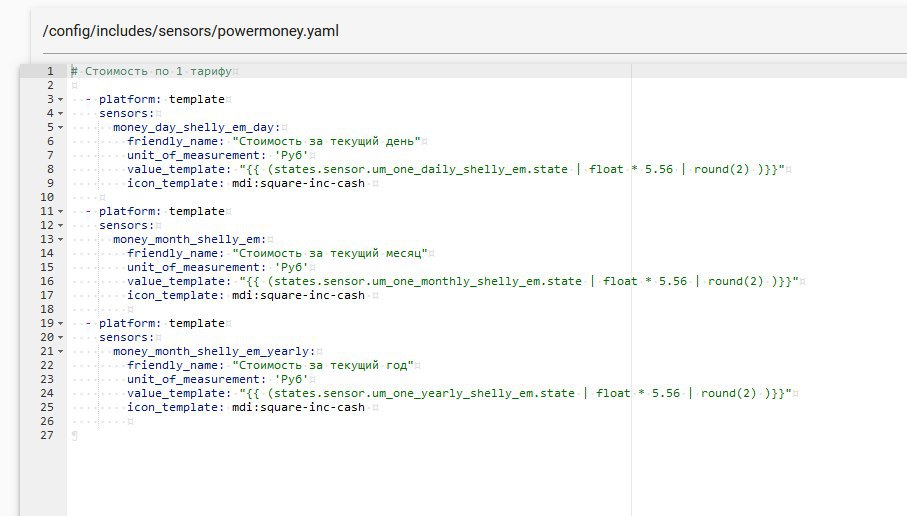
Task: Click icon_template on line 17
Action: [246, 295]
